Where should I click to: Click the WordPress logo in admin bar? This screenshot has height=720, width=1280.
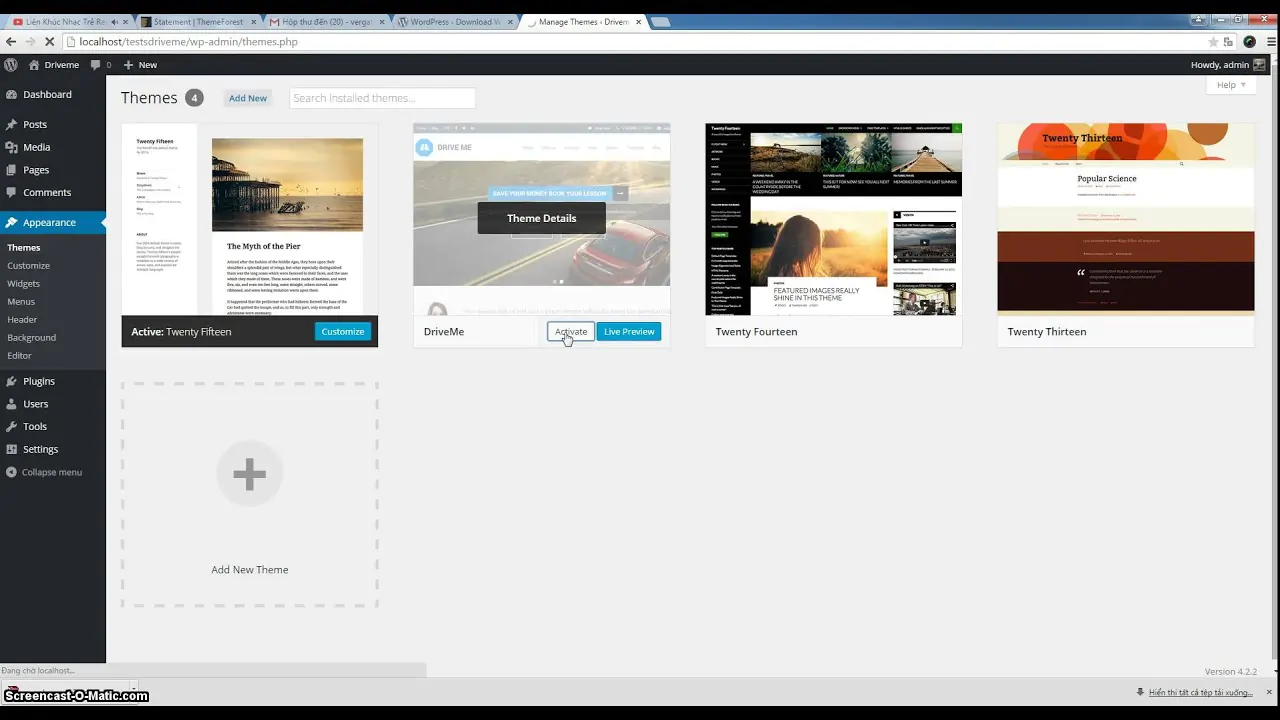[x=11, y=64]
